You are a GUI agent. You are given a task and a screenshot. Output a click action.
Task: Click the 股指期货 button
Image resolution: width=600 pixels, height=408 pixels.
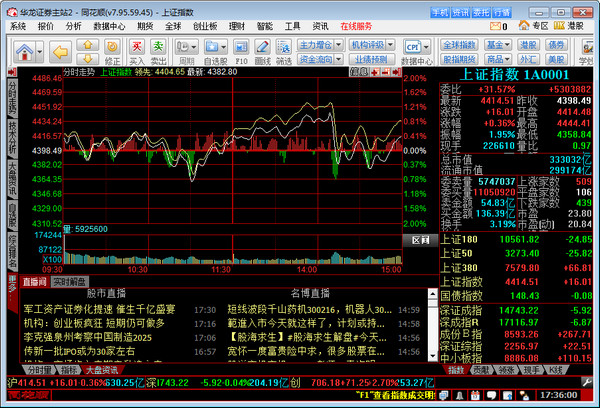tap(459, 59)
